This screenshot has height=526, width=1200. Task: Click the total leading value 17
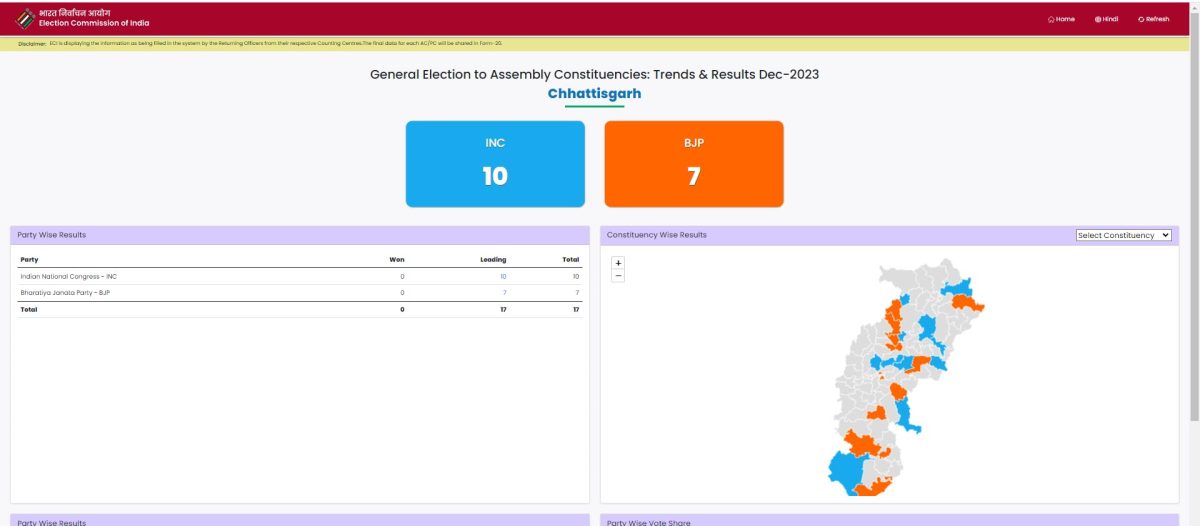coord(503,309)
